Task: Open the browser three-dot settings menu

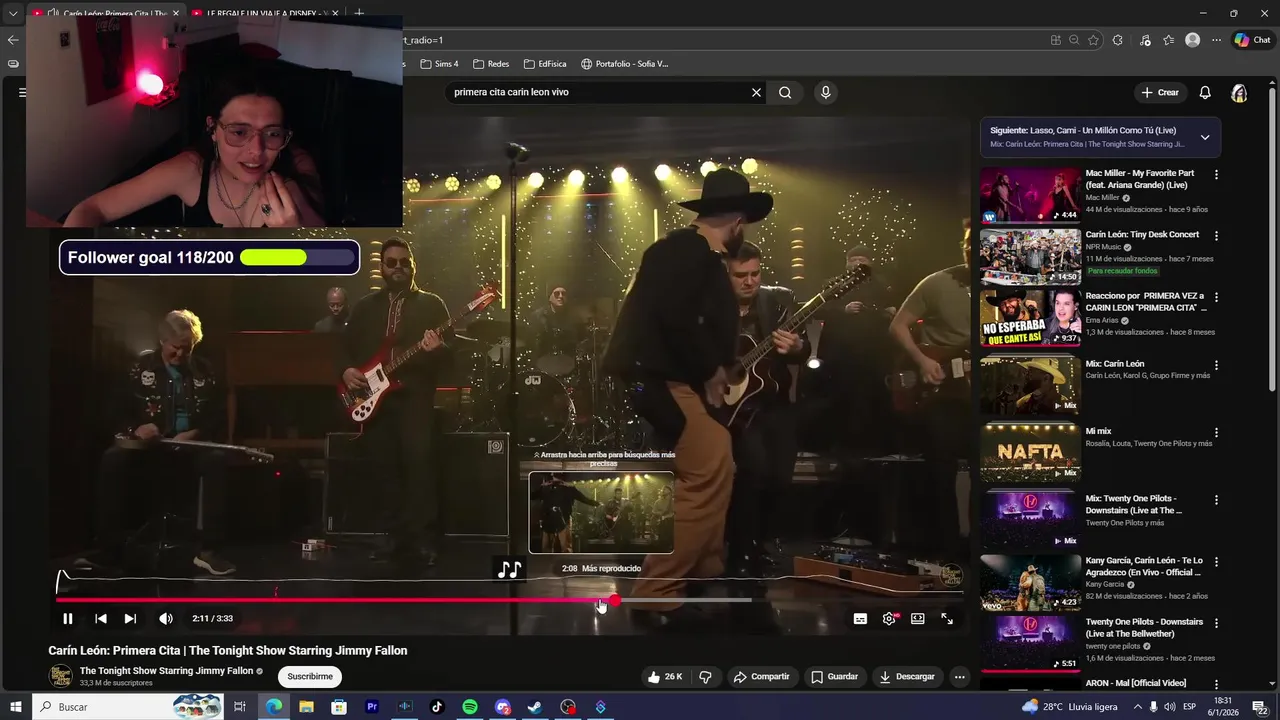Action: pyautogui.click(x=1216, y=40)
